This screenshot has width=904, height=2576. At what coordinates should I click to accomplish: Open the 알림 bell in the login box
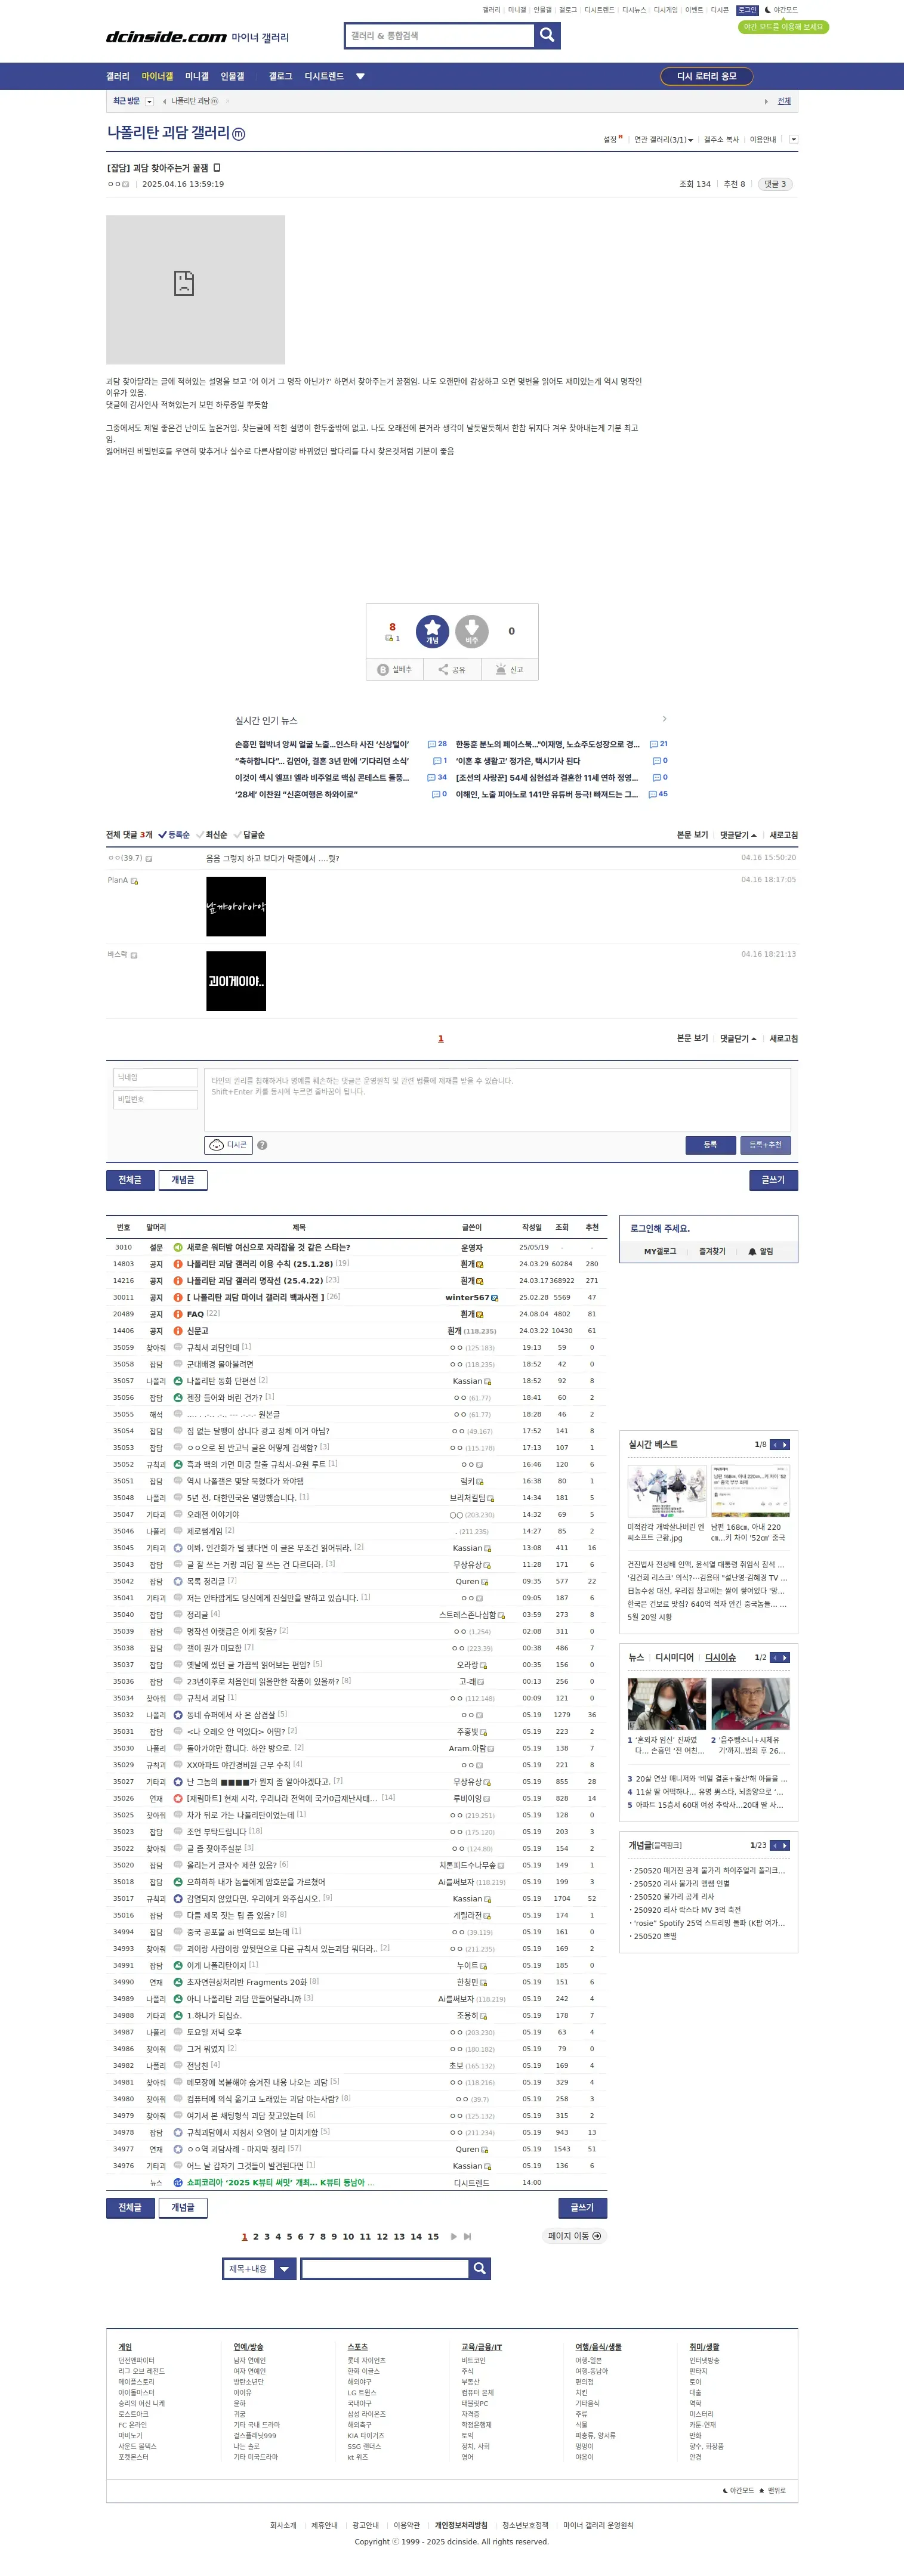[x=761, y=1252]
